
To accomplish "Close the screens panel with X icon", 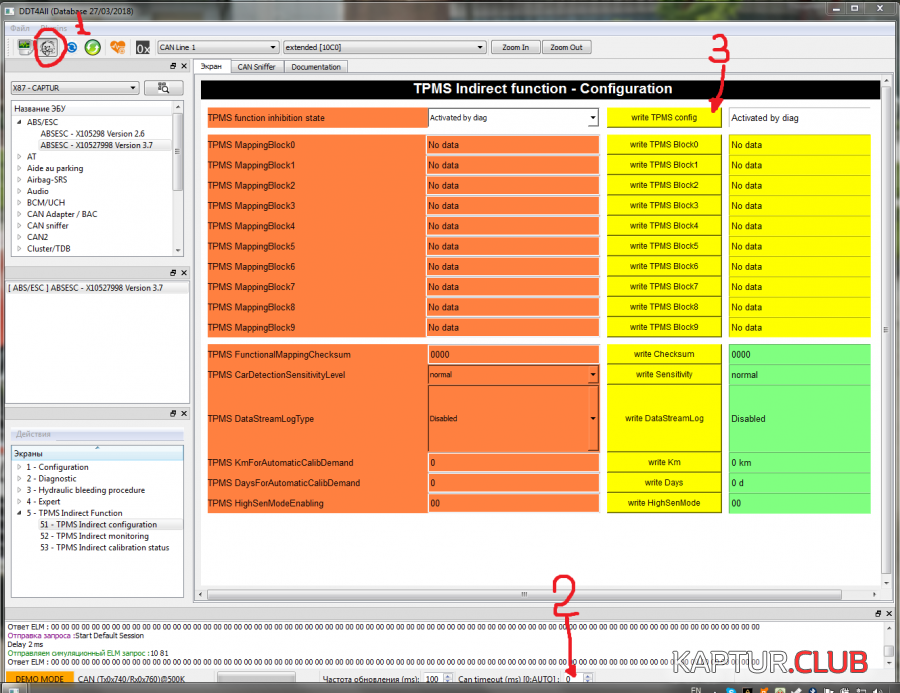I will click(x=183, y=414).
